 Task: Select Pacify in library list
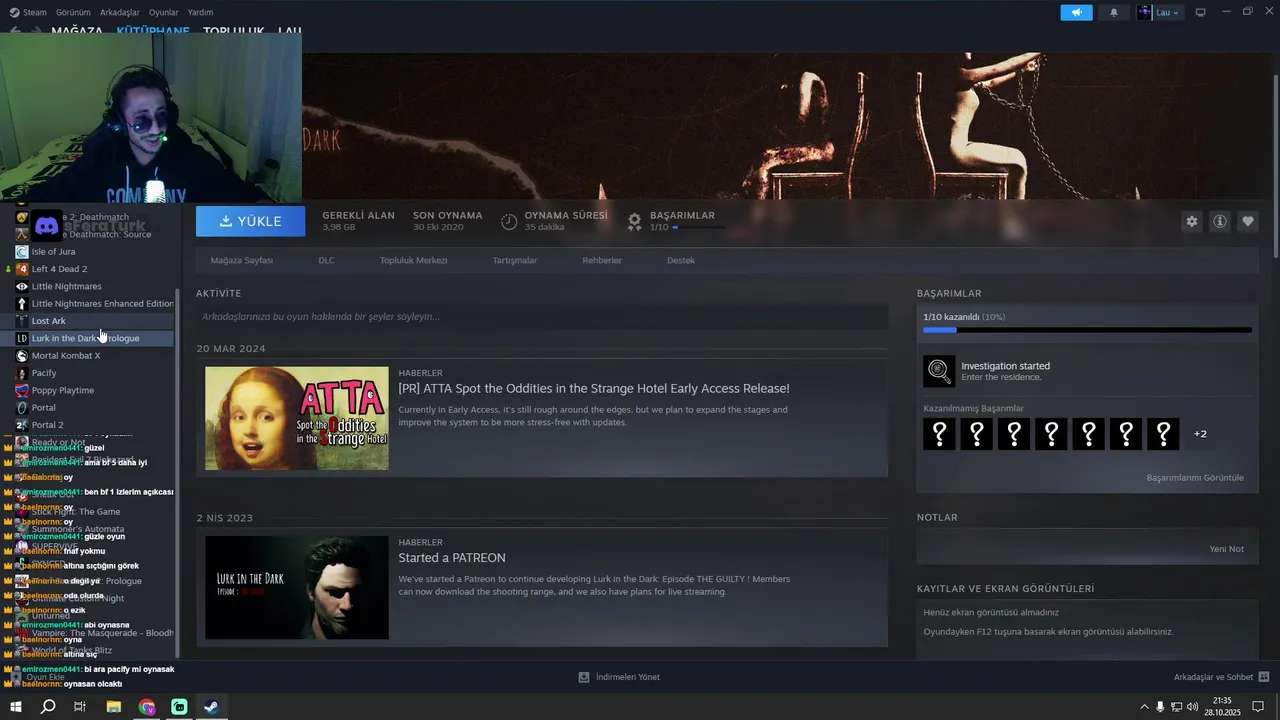coord(44,373)
